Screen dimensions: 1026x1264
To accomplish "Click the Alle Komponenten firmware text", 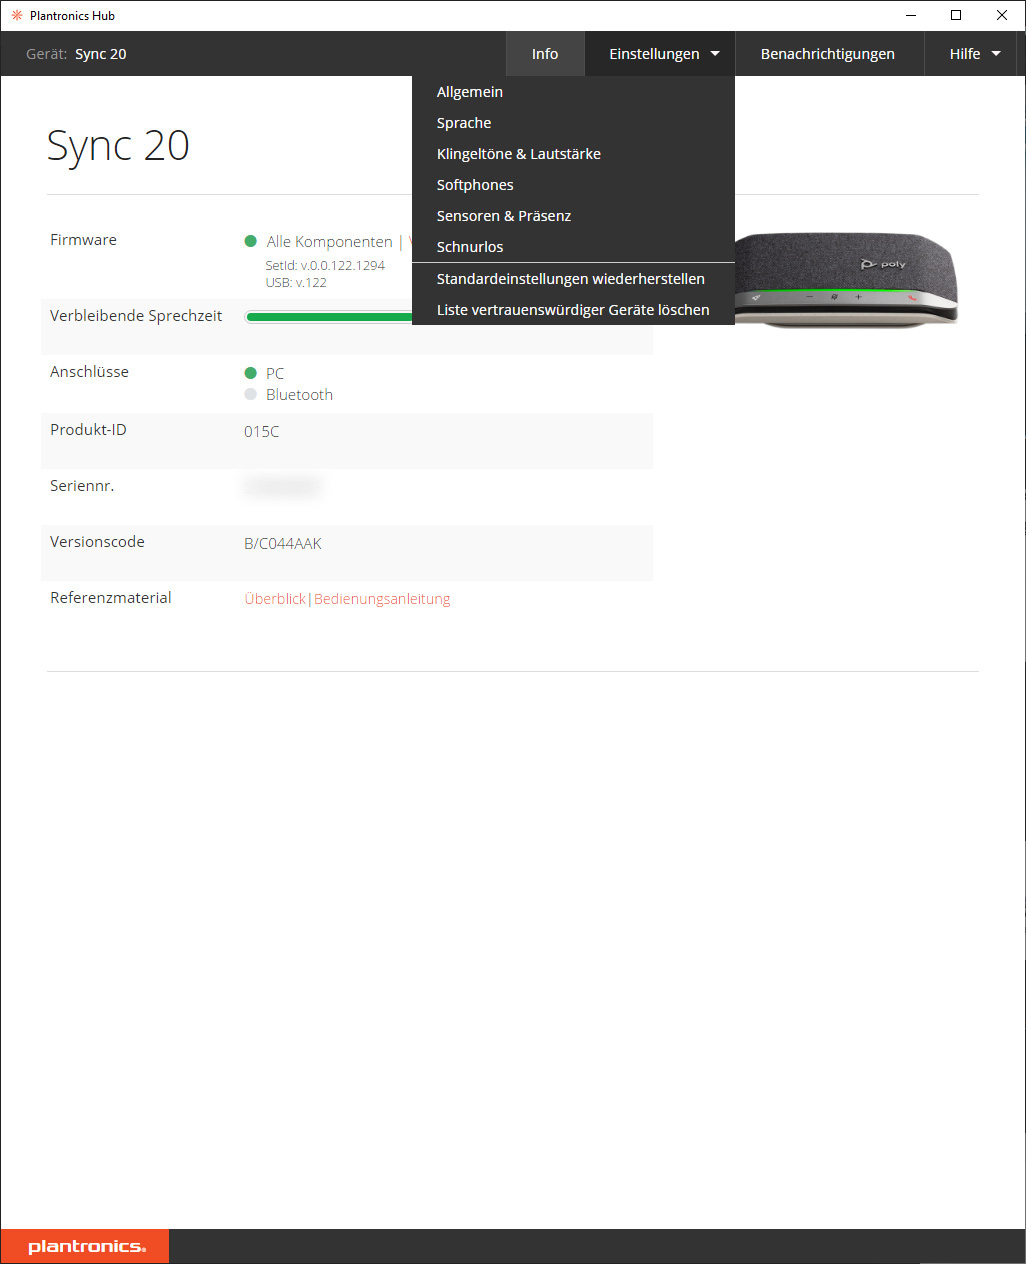I will pyautogui.click(x=329, y=242).
